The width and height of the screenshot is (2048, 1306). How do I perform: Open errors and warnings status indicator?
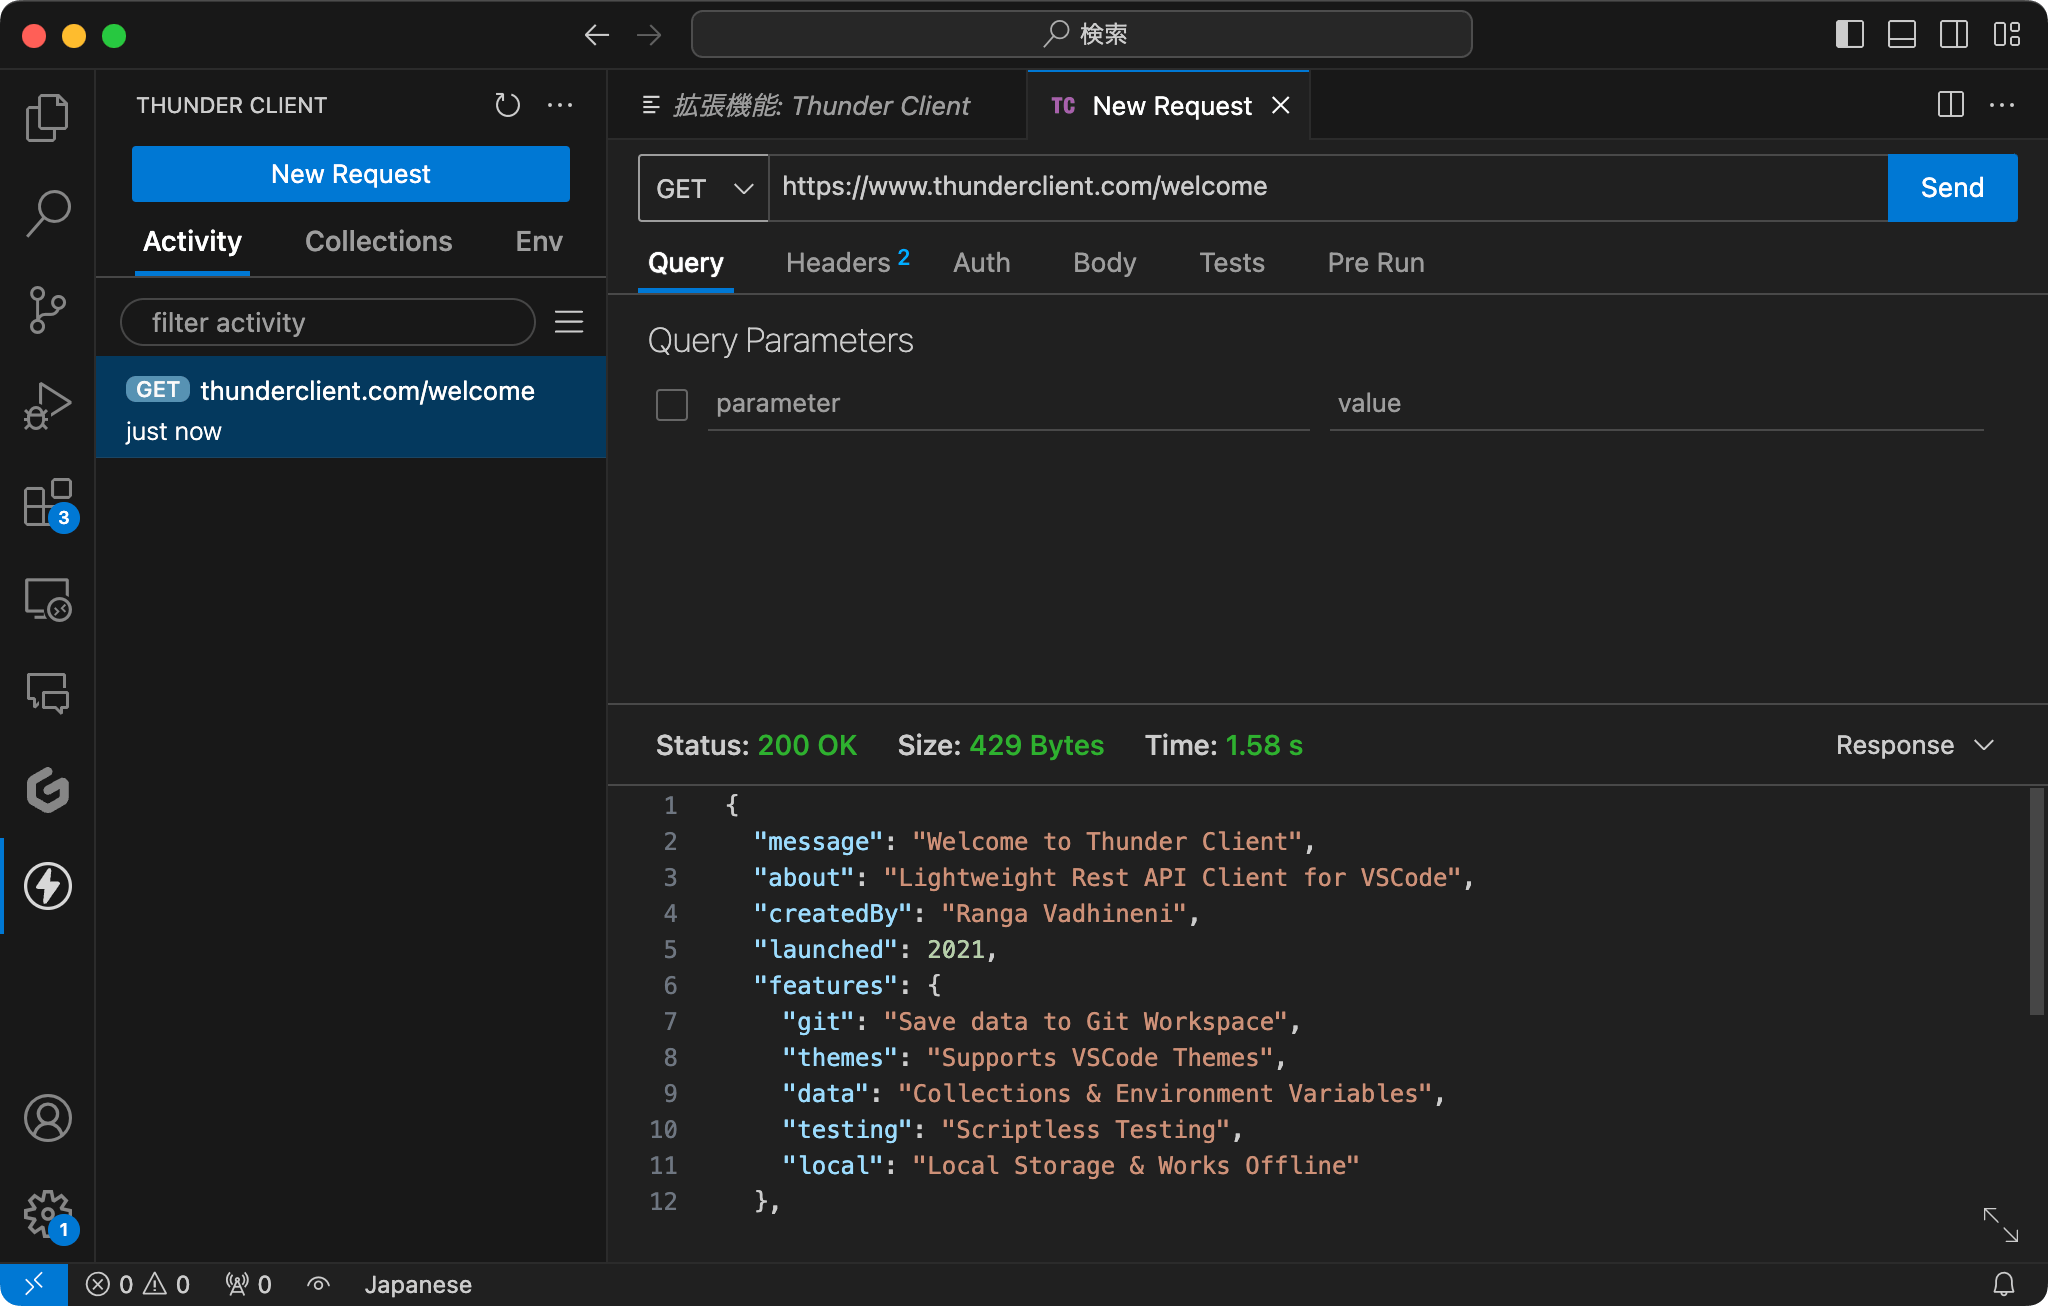tap(138, 1284)
